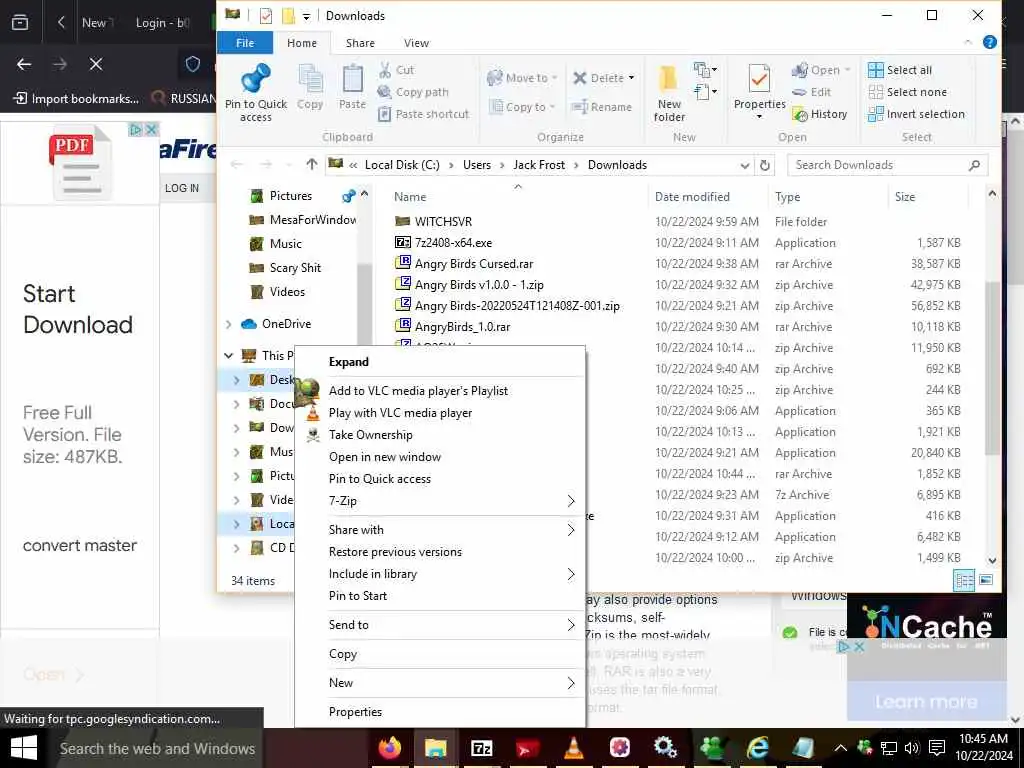Click Select none in ribbon
This screenshot has height=768, width=1024.
click(907, 92)
